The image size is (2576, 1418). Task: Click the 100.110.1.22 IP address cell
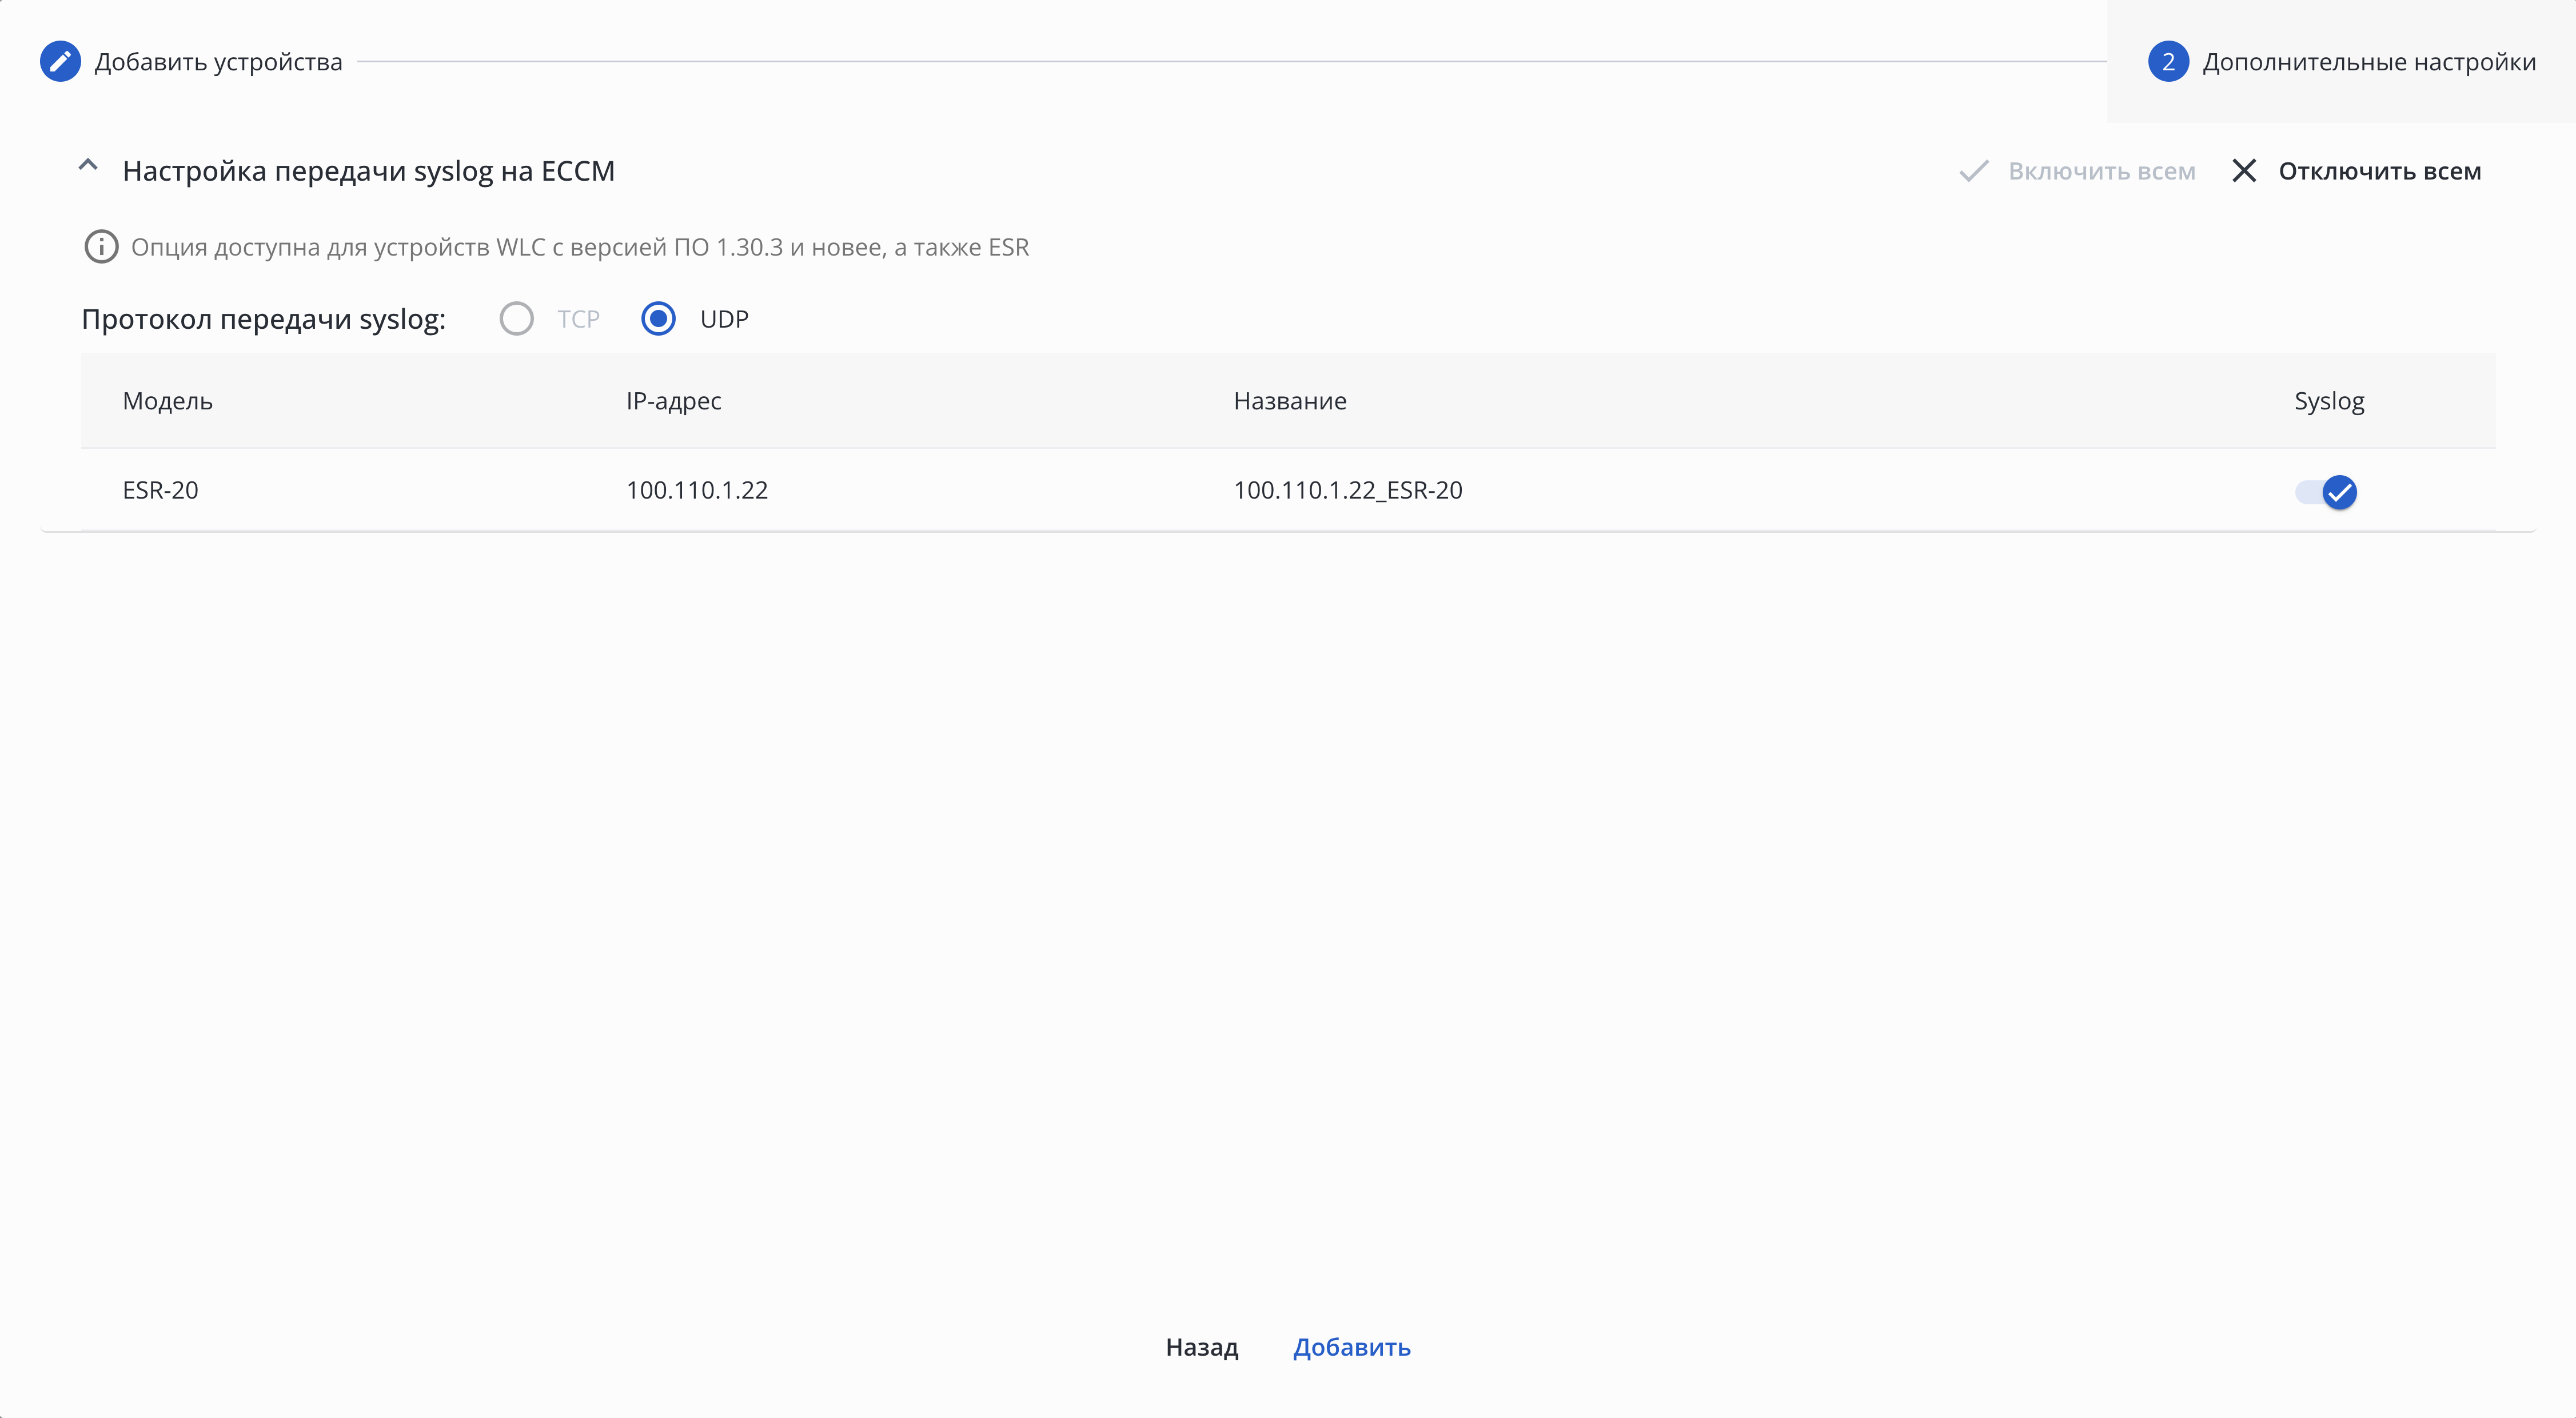coord(696,490)
